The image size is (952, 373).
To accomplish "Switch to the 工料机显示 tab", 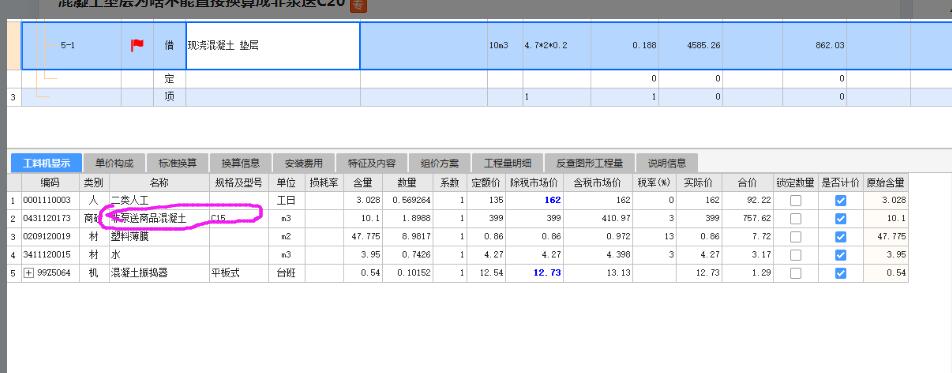I will pyautogui.click(x=46, y=163).
